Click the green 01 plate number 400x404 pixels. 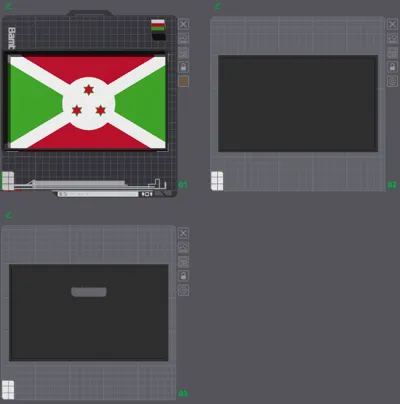(183, 184)
